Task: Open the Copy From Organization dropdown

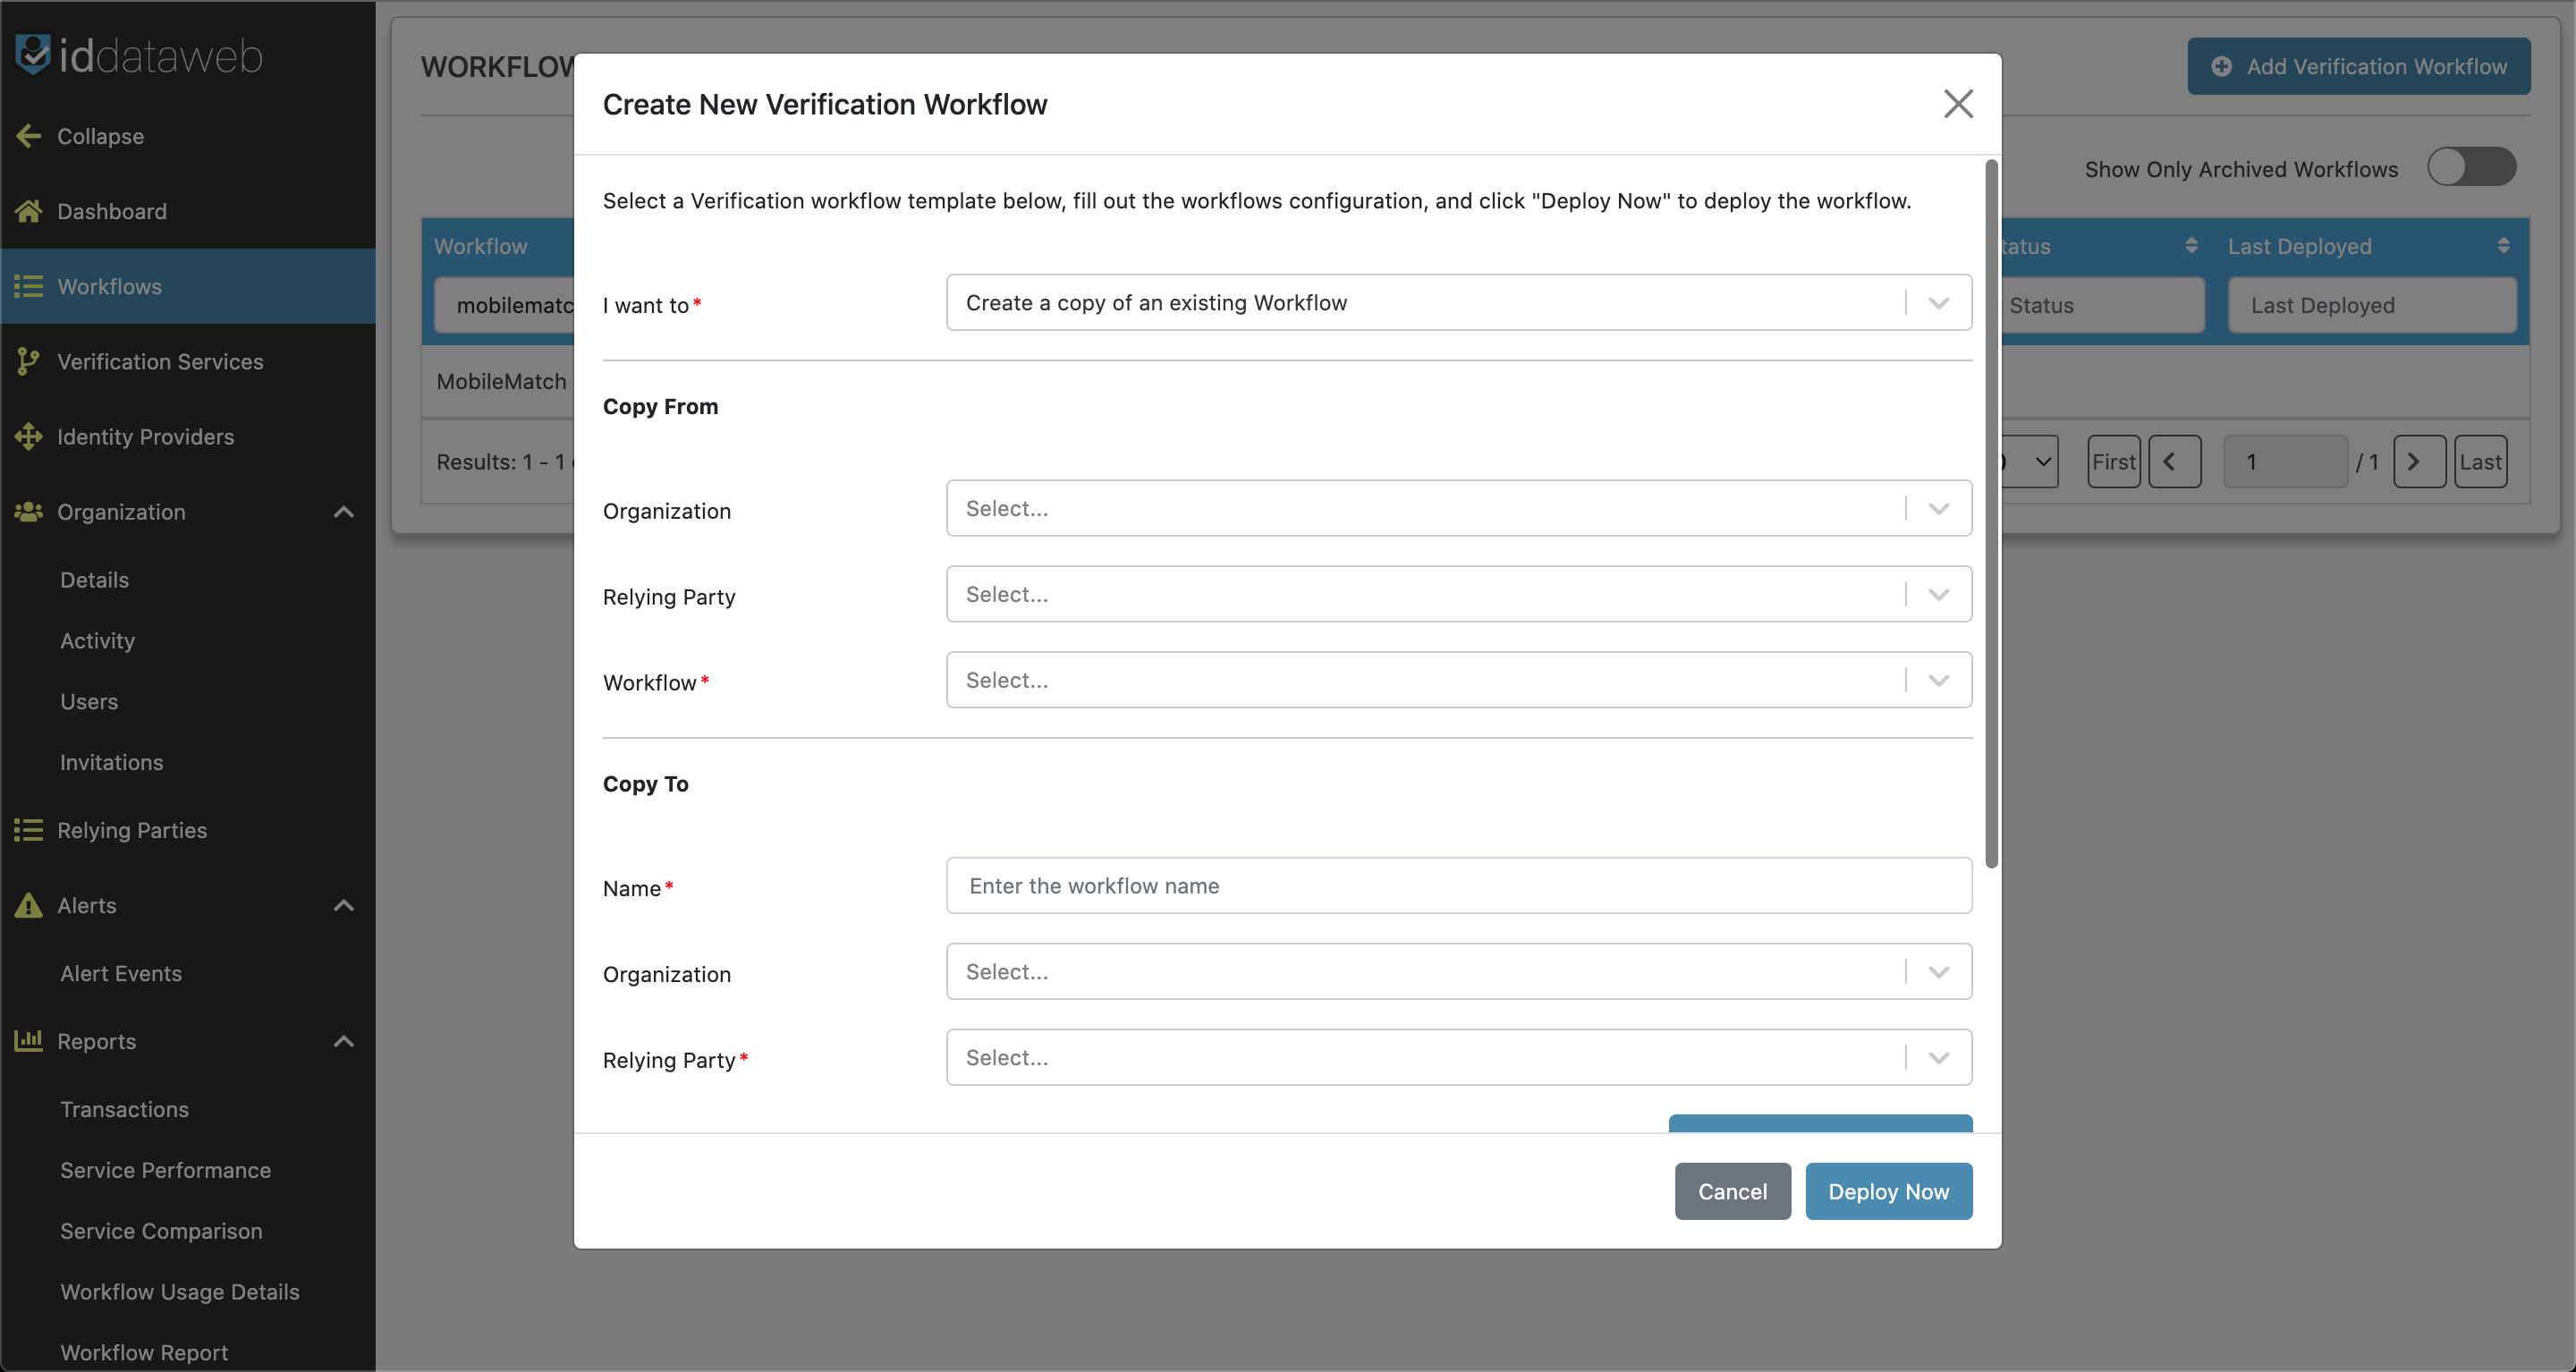Action: 1458,509
